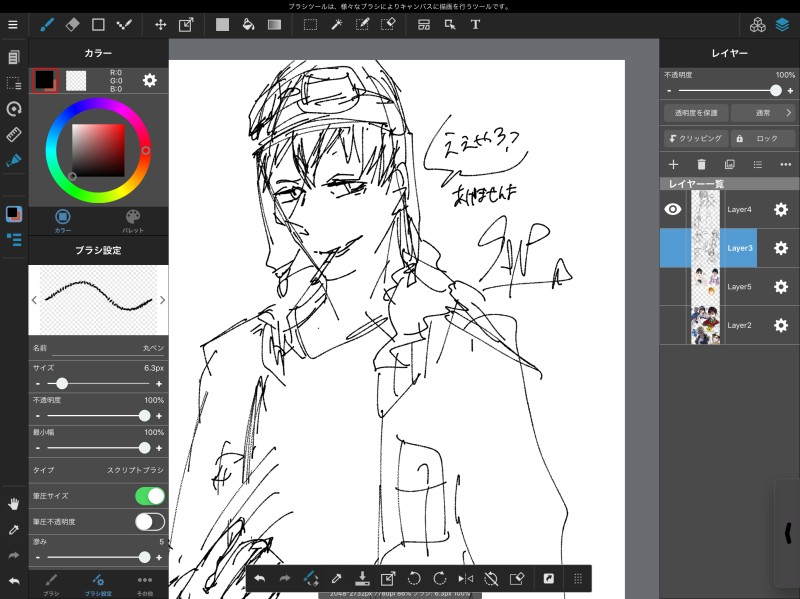Open the materials cubes panel
This screenshot has width=800, height=599.
tap(758, 24)
